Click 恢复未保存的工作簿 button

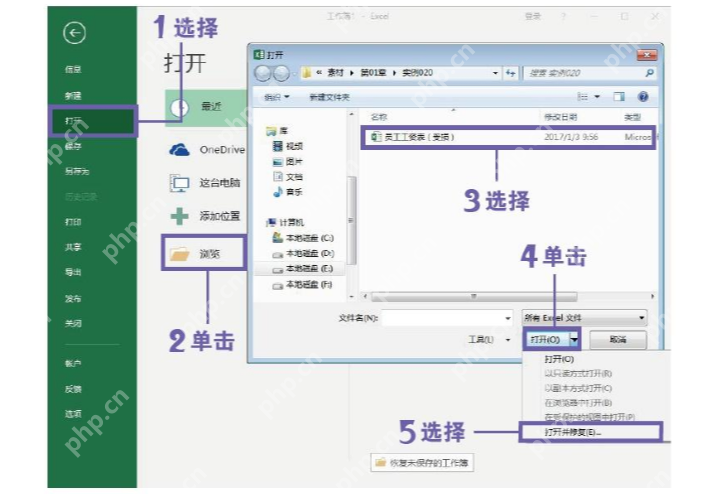[x=422, y=462]
